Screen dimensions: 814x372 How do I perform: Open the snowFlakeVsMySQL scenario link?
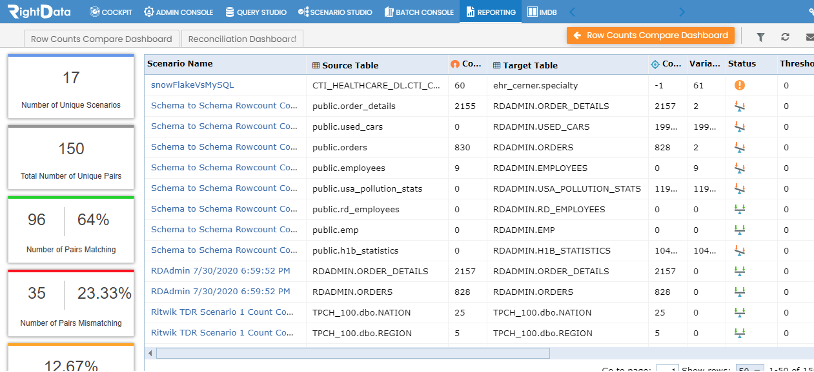pos(193,85)
